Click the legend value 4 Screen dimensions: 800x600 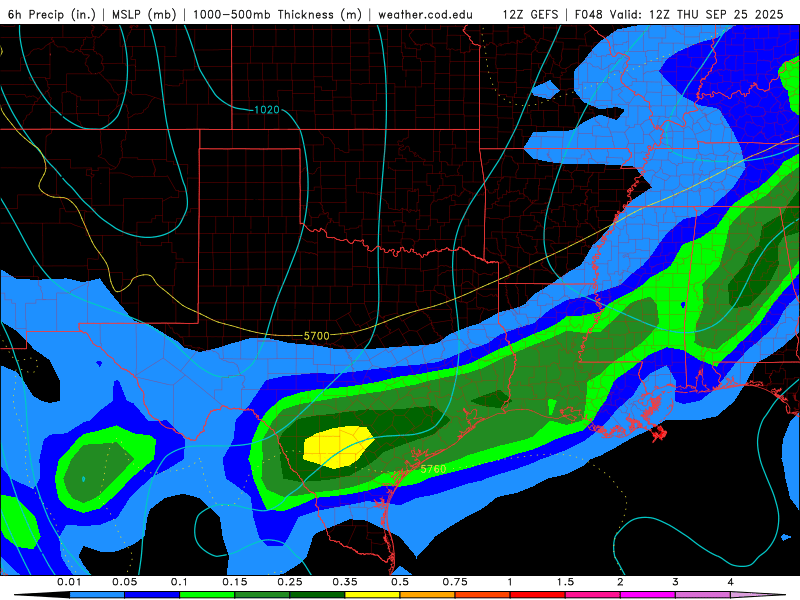pos(730,582)
